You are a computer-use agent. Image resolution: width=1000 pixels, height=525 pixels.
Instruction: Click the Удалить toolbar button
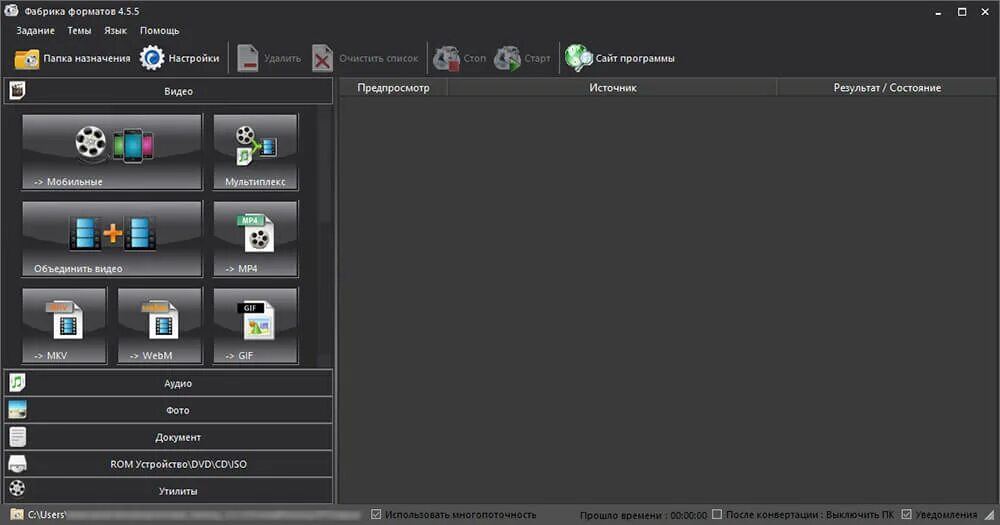268,59
